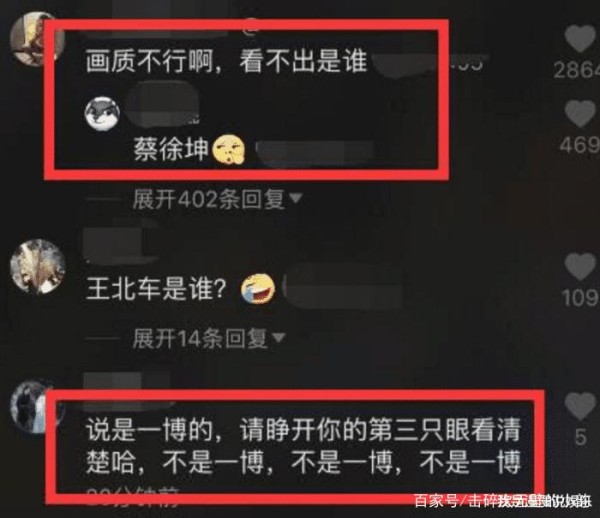
Task: Open the avatar of the 一博 commenter
Action: tap(34, 406)
